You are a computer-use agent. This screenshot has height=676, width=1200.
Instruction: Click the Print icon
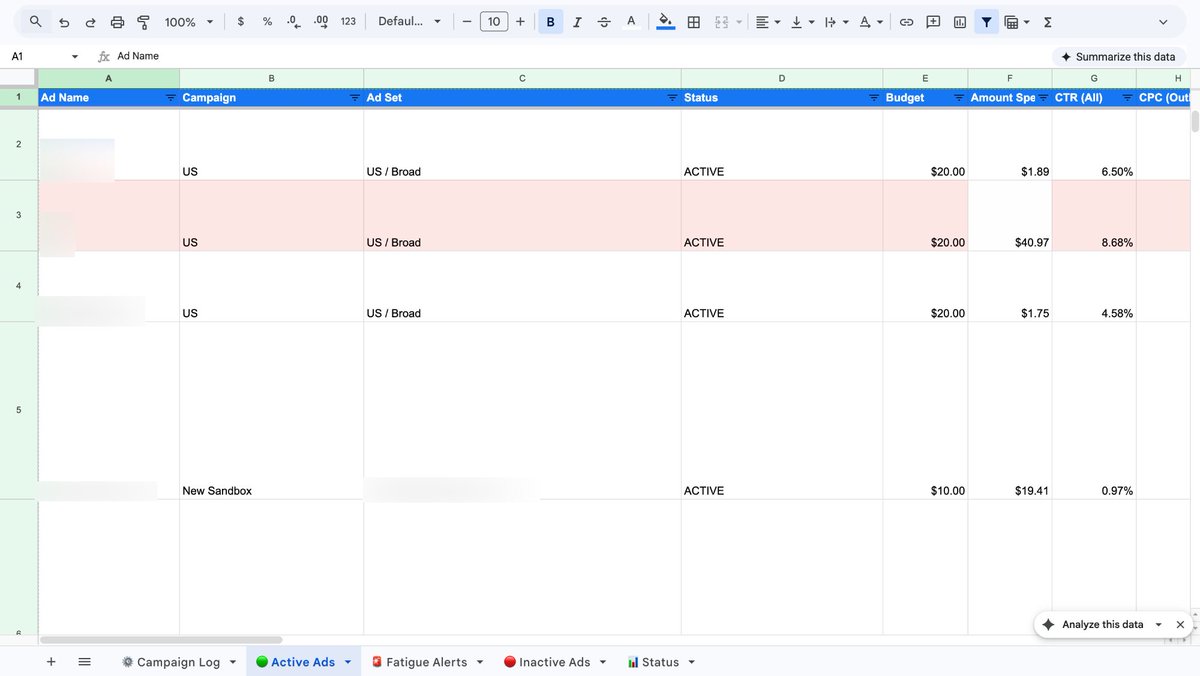(x=117, y=21)
